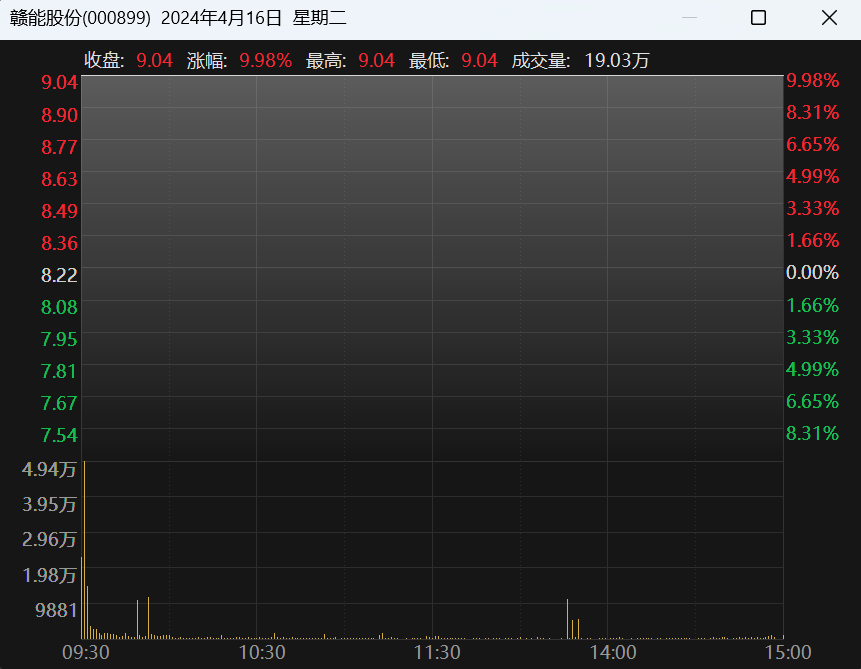
Task: Click the maximize window button
Action: point(758,18)
